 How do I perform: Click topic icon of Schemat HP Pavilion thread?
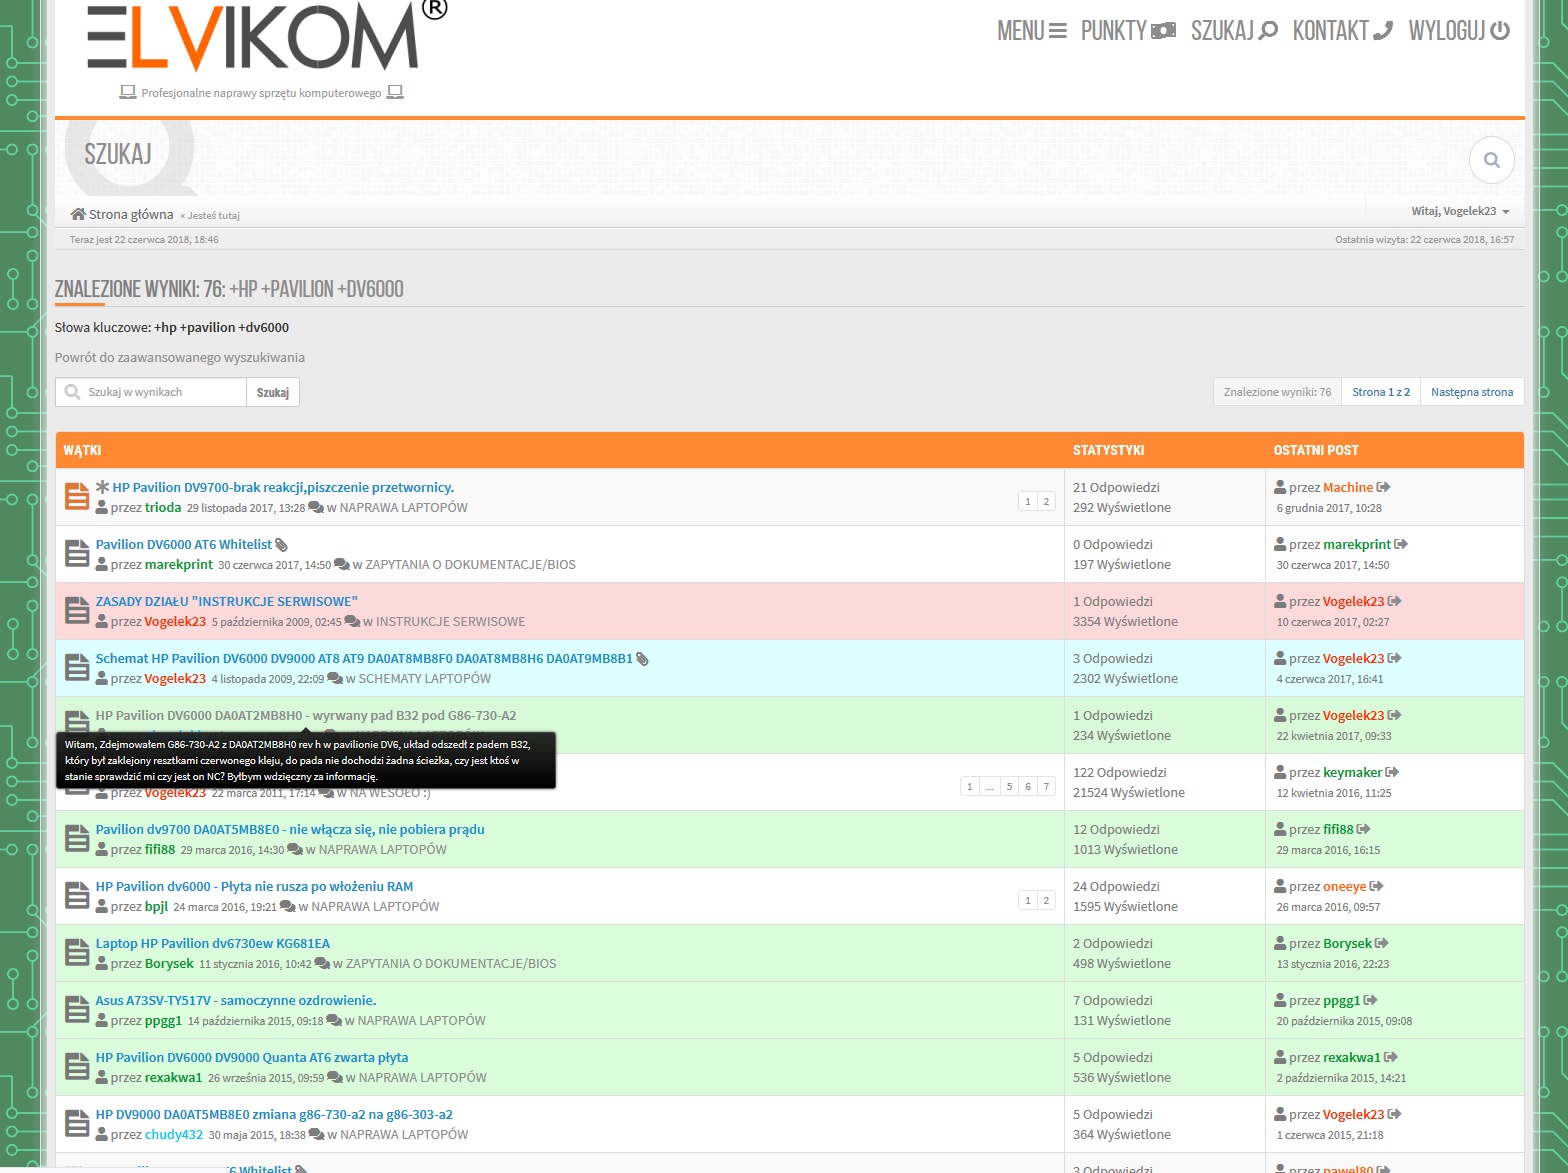(x=77, y=667)
